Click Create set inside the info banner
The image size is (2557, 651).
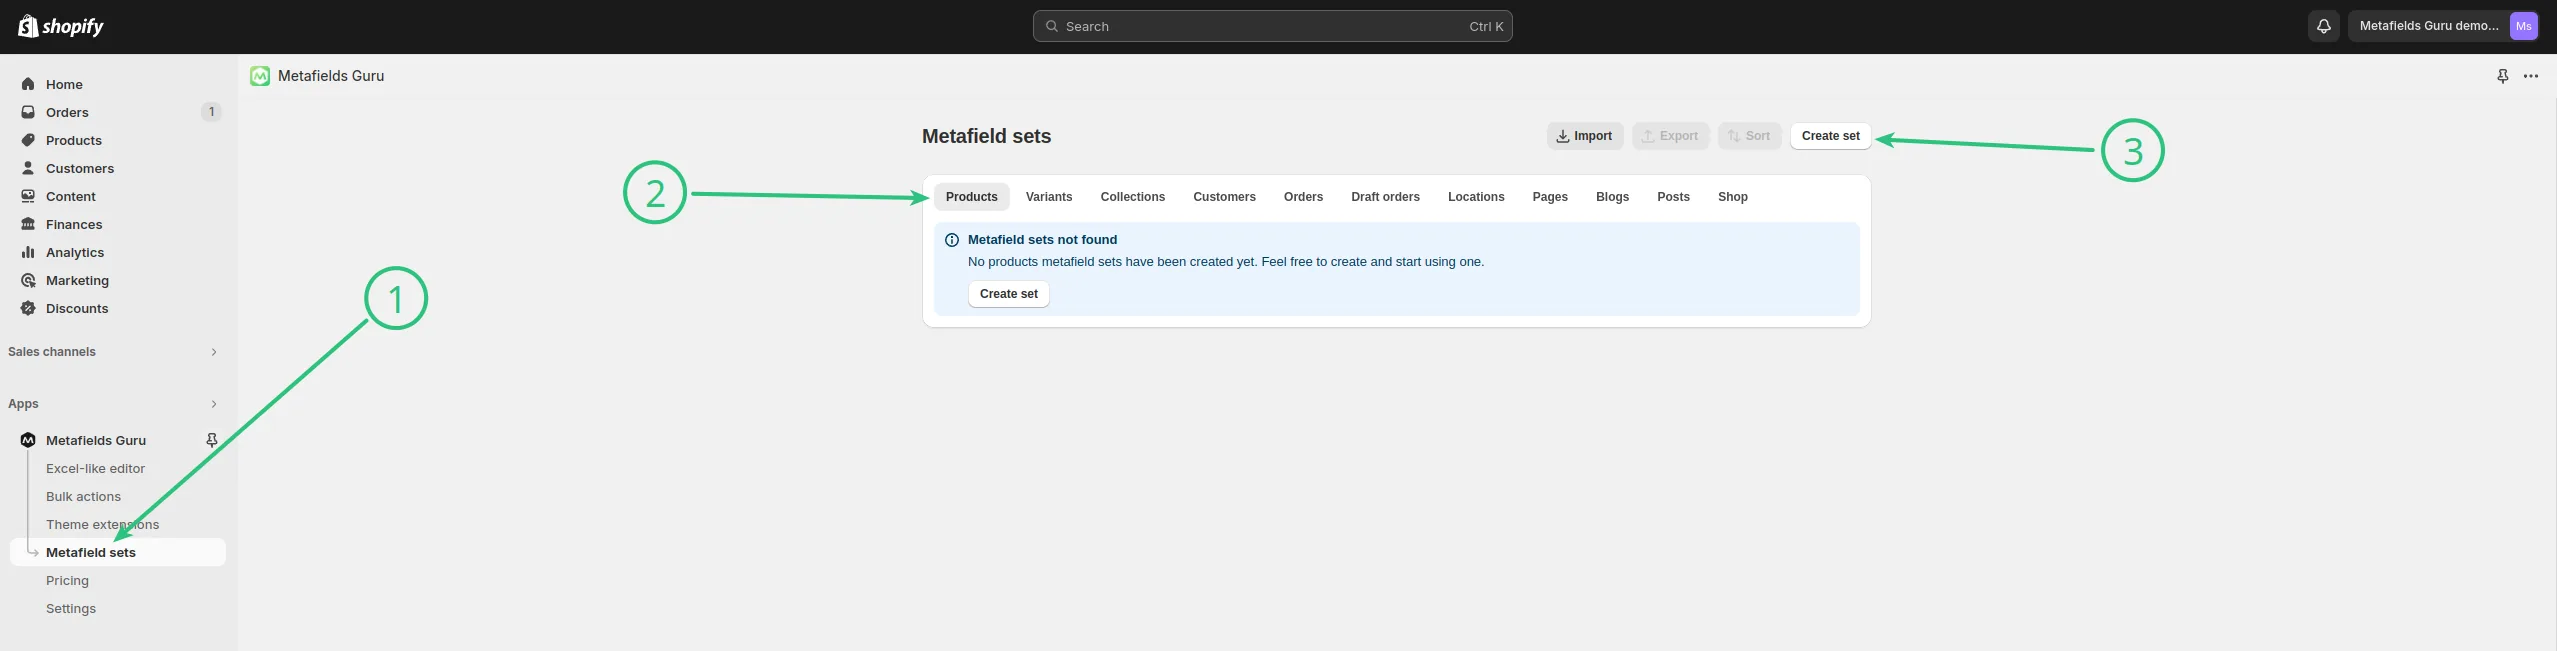(1009, 294)
